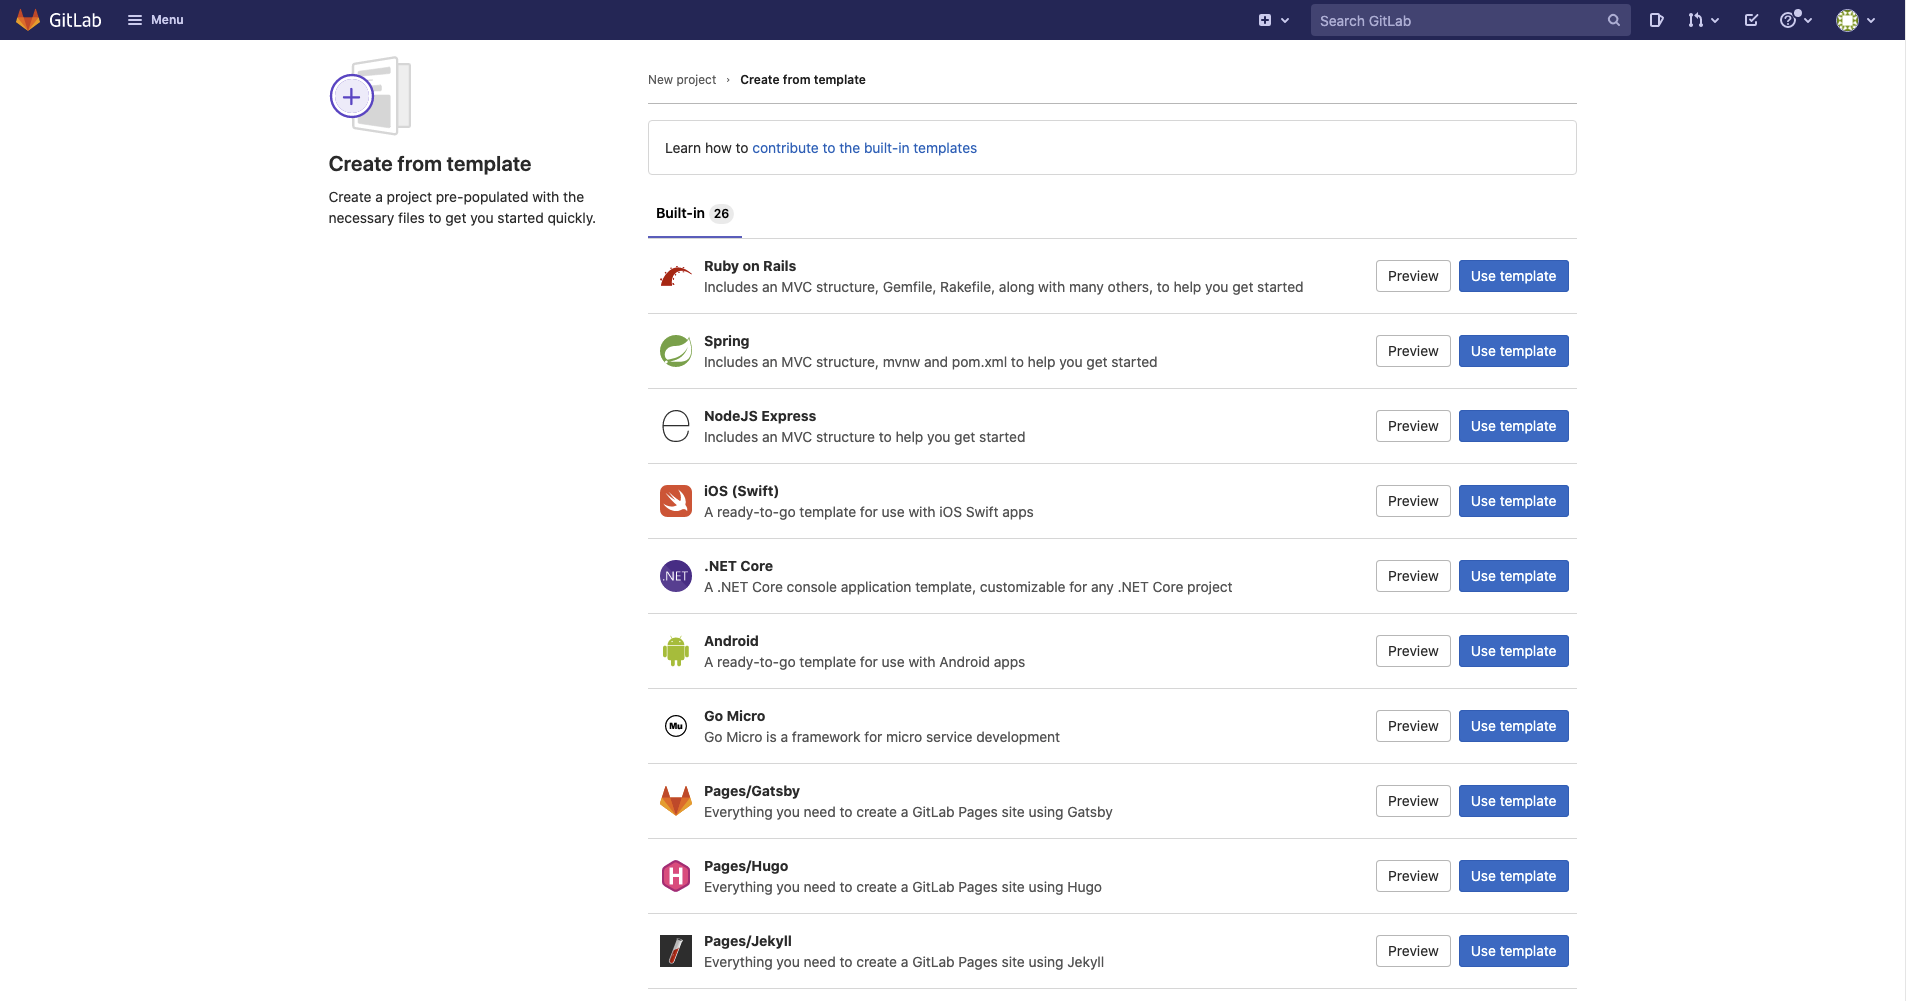
Task: Click the Pages/Hugo hexagon icon
Action: (676, 876)
